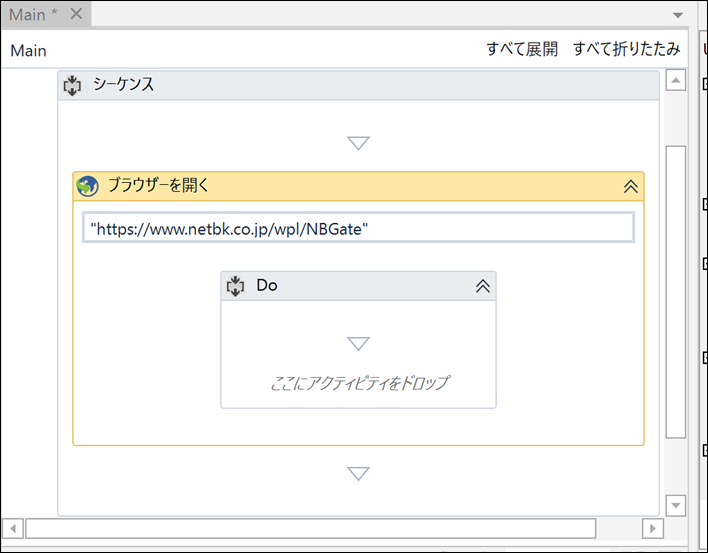This screenshot has height=553, width=708.
Task: Click the drop triangle inside the Do container
Action: pos(359,344)
